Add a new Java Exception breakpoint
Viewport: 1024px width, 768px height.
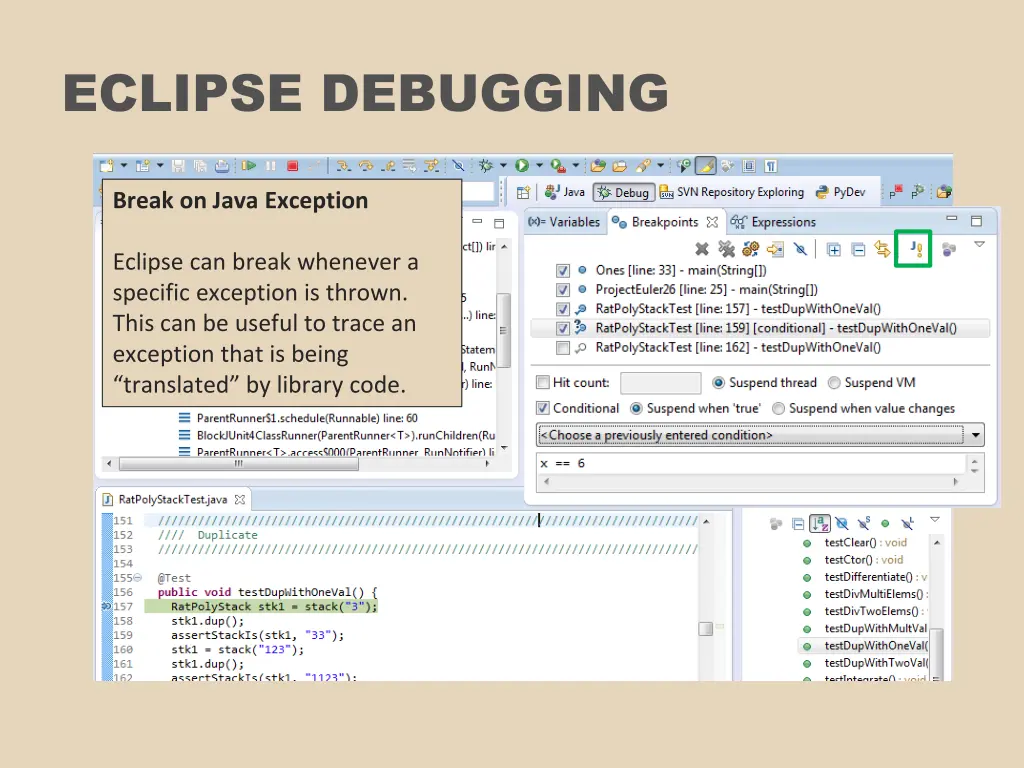pyautogui.click(x=912, y=248)
